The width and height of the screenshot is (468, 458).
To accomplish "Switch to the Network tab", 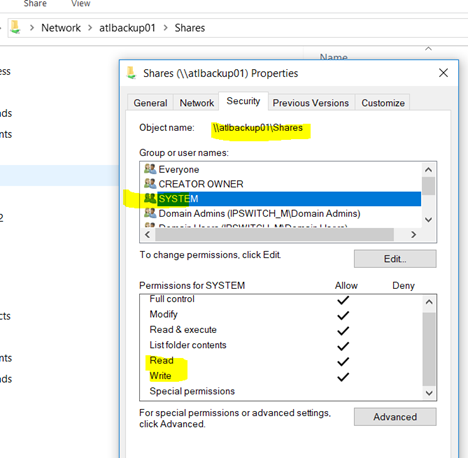I will click(197, 103).
